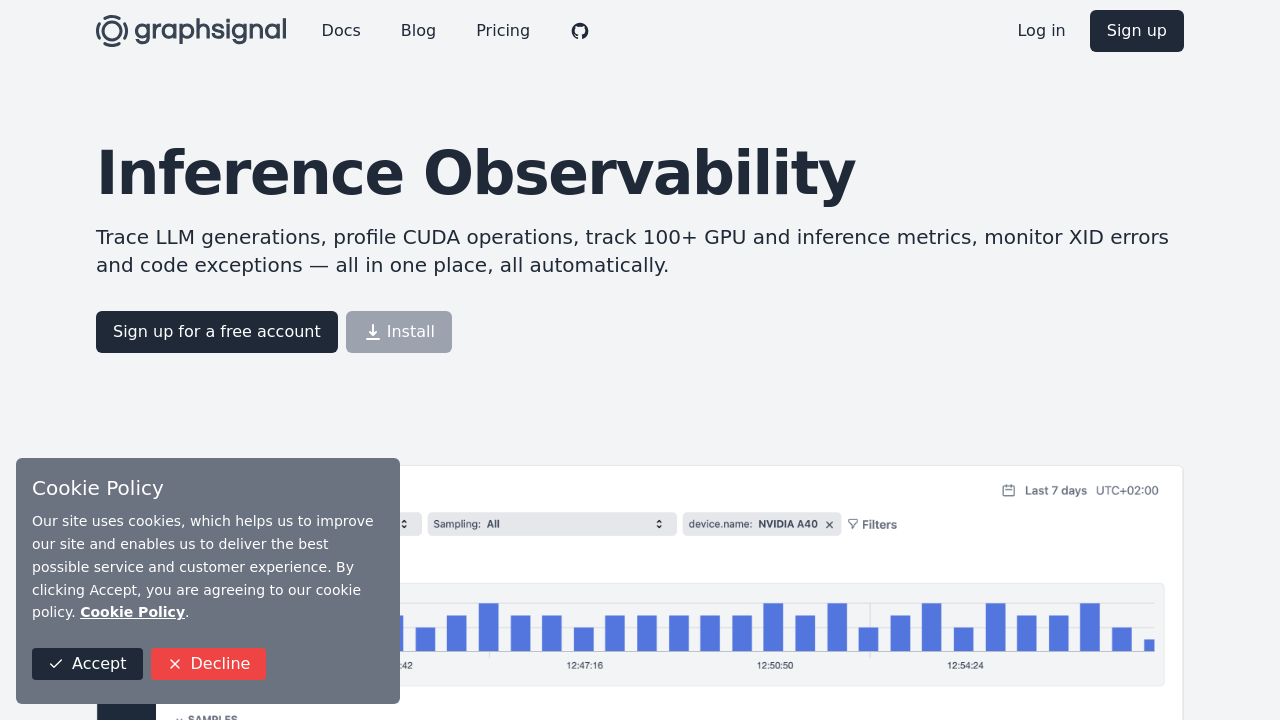Click the calendar icon beside Last 7 days
Viewport: 1280px width, 720px height.
click(x=1009, y=490)
